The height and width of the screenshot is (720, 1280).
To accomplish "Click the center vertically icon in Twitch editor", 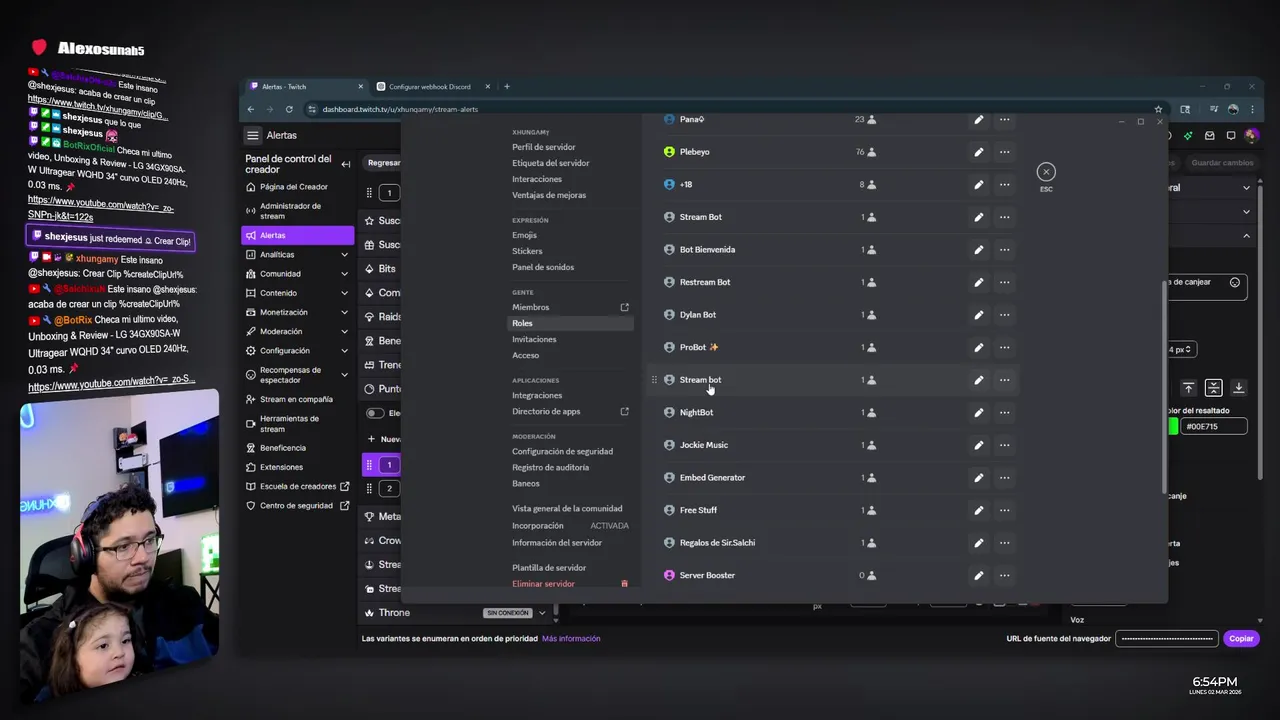I will coord(1213,388).
